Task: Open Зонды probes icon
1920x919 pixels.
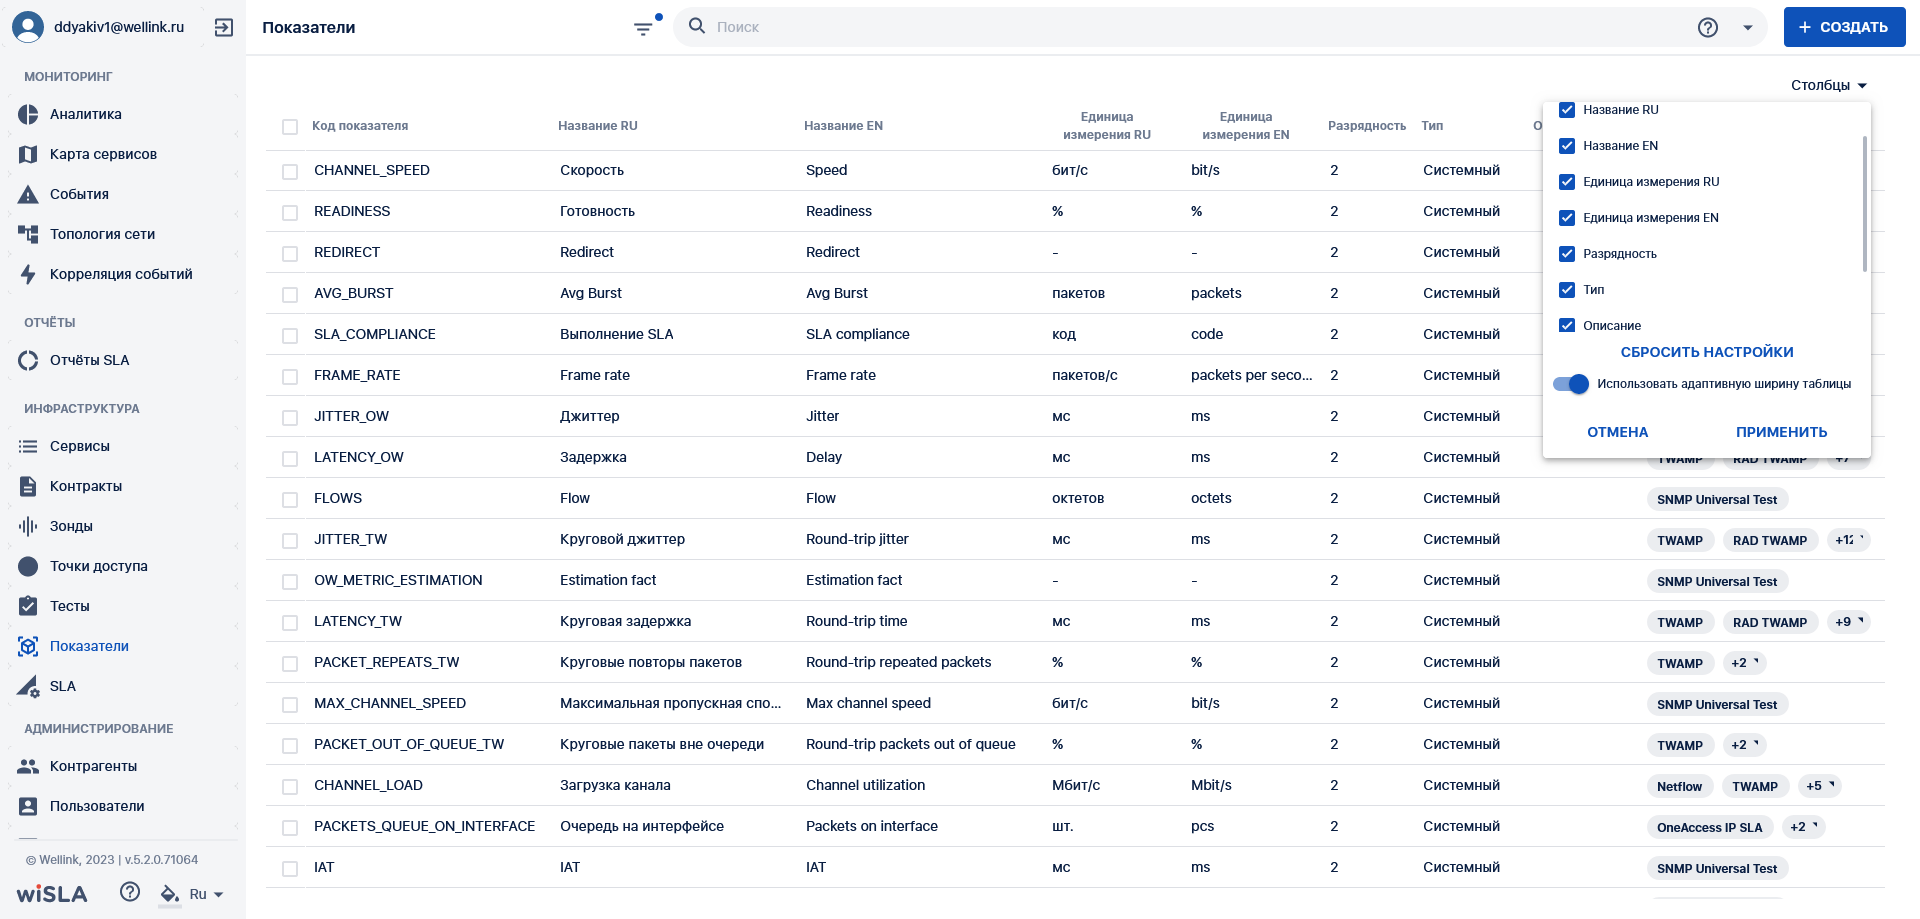Action: [28, 526]
